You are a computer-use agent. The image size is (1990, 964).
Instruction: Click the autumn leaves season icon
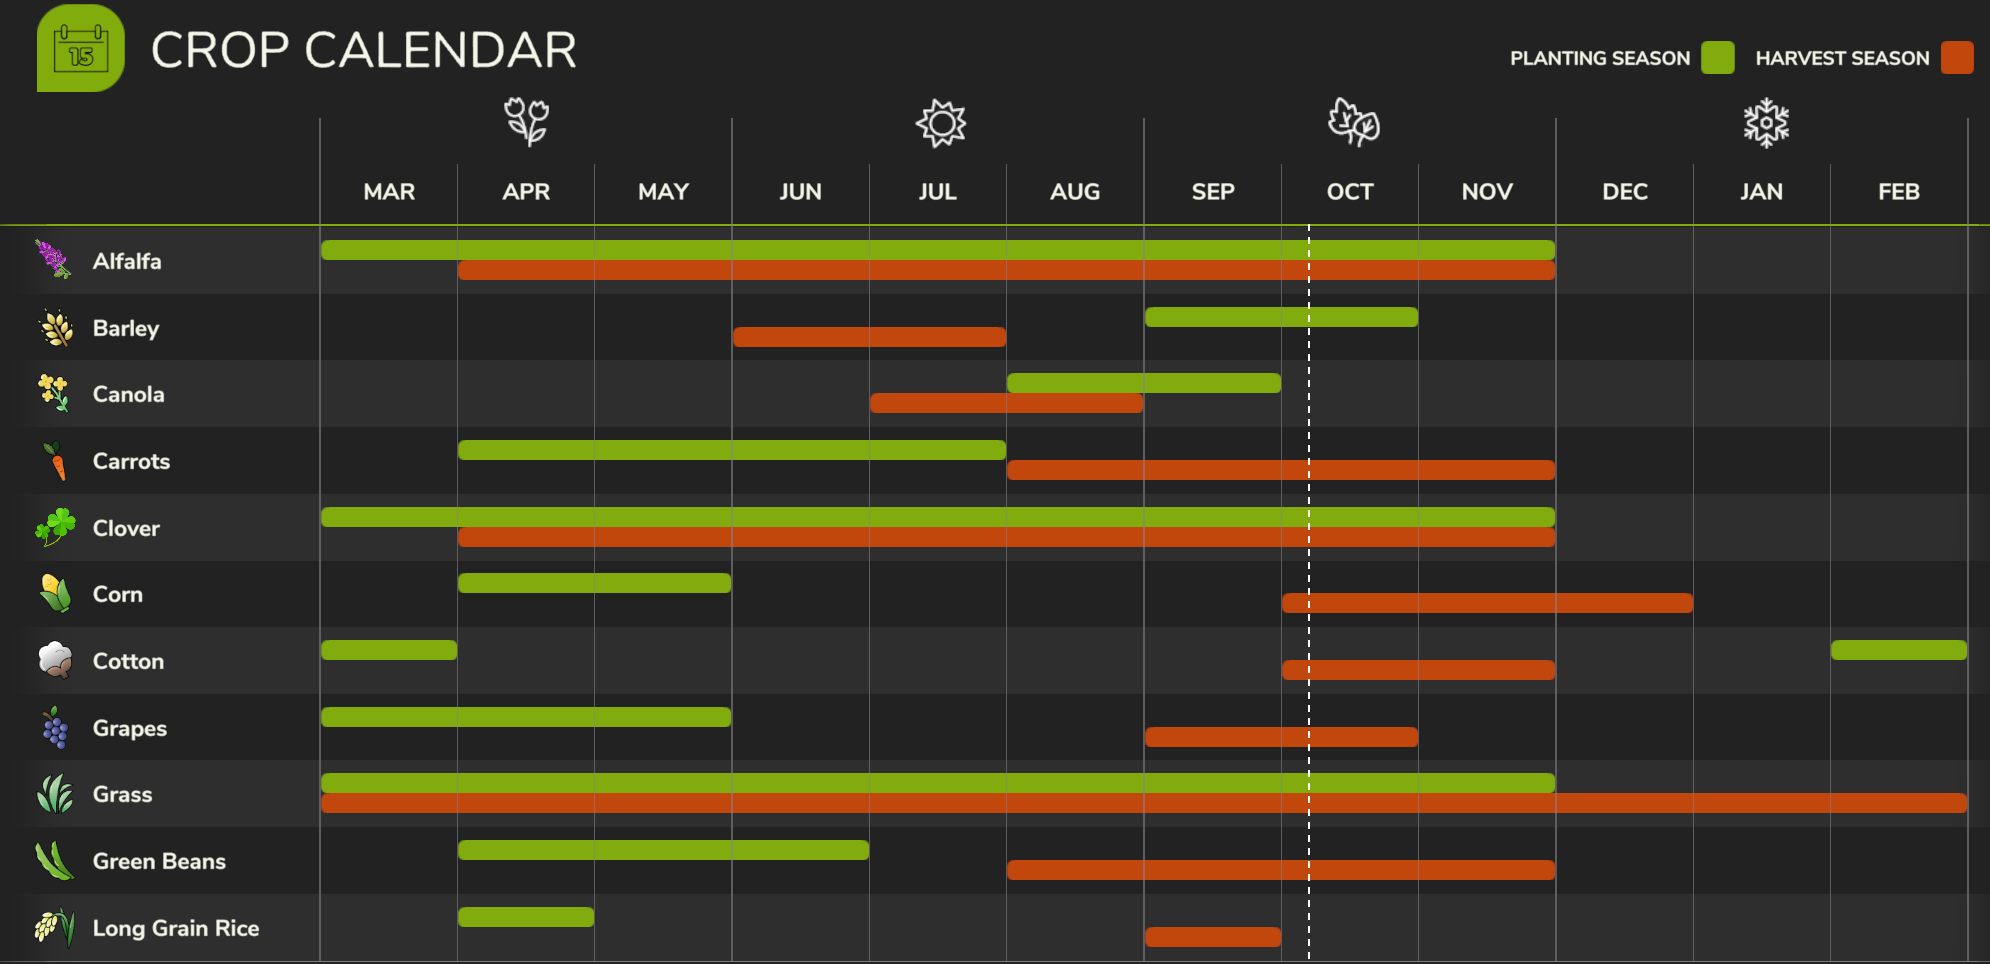(1353, 122)
